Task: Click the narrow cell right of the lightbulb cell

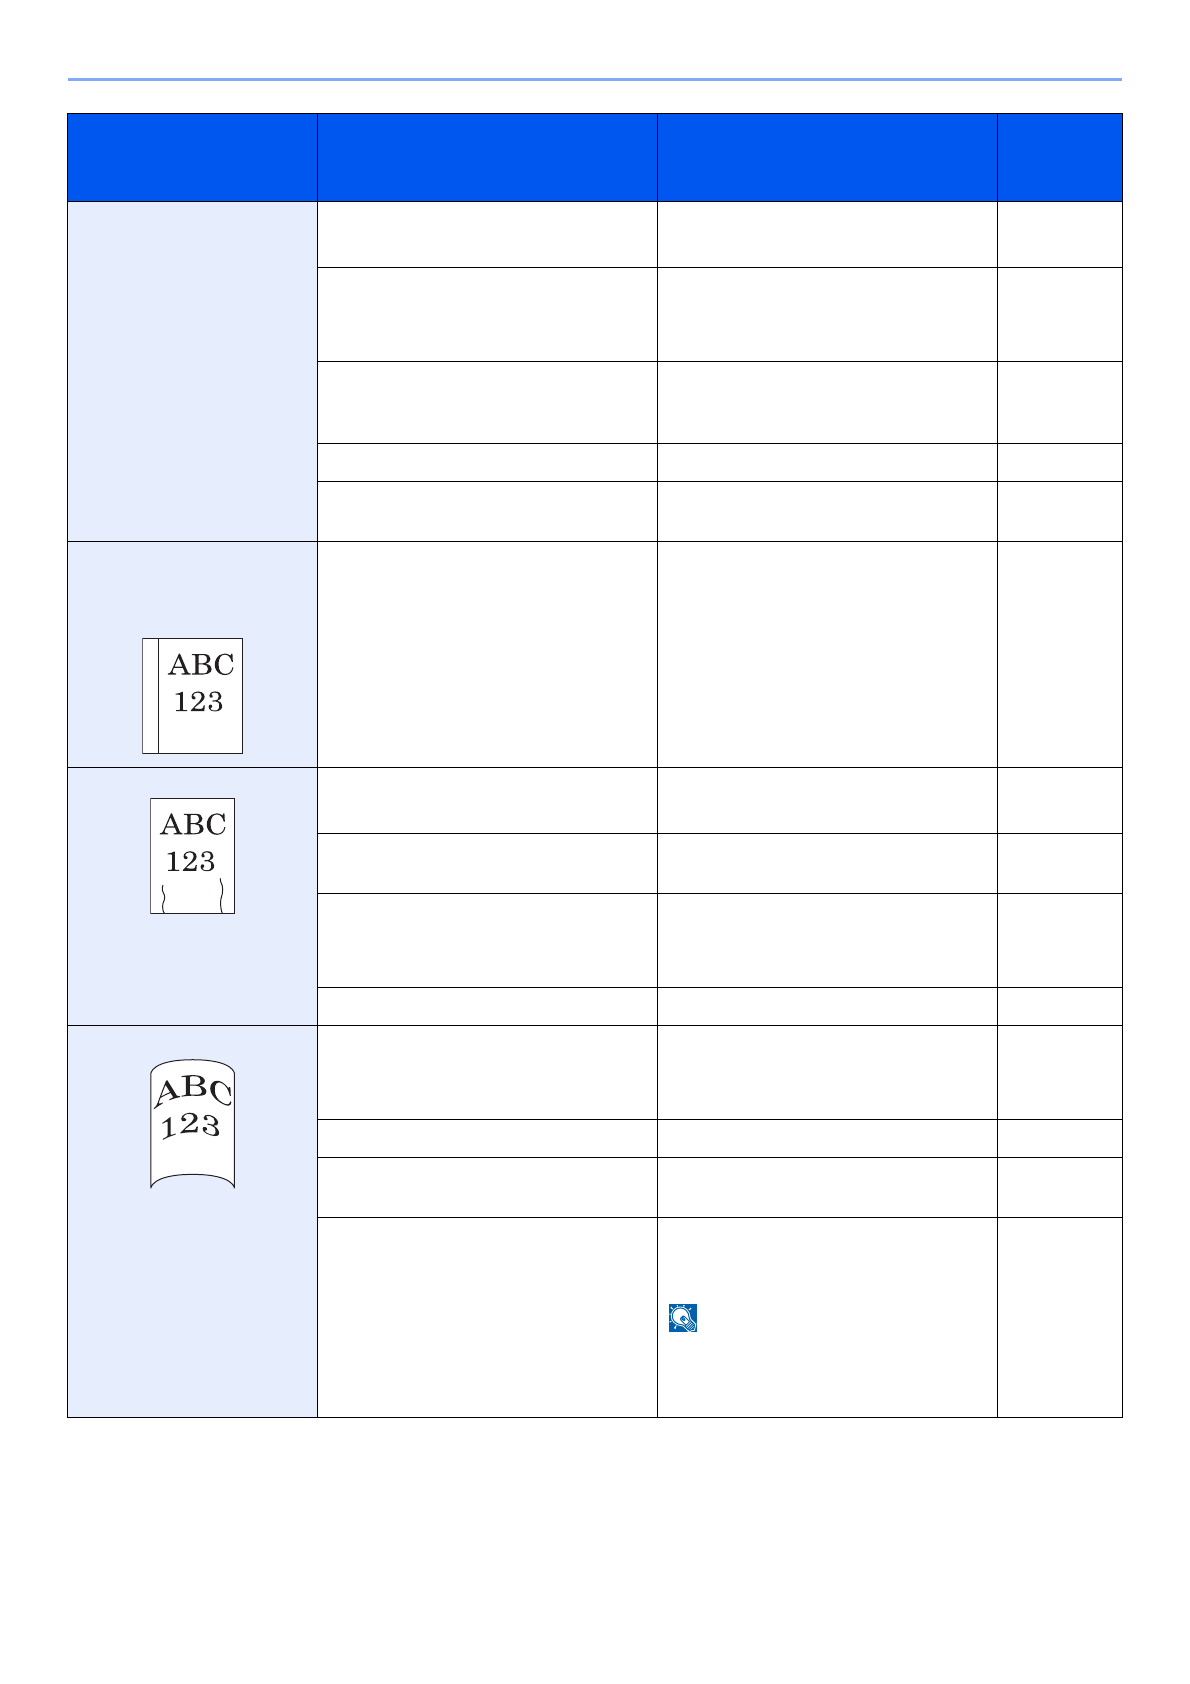Action: click(x=1059, y=1317)
